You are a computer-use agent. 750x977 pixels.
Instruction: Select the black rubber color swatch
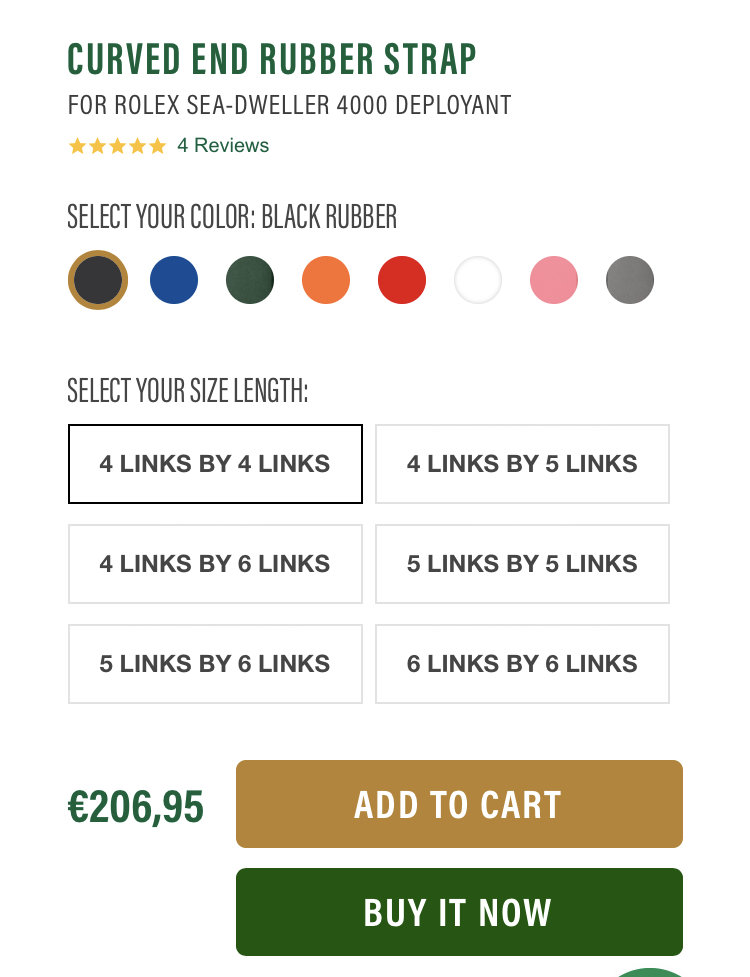click(98, 280)
